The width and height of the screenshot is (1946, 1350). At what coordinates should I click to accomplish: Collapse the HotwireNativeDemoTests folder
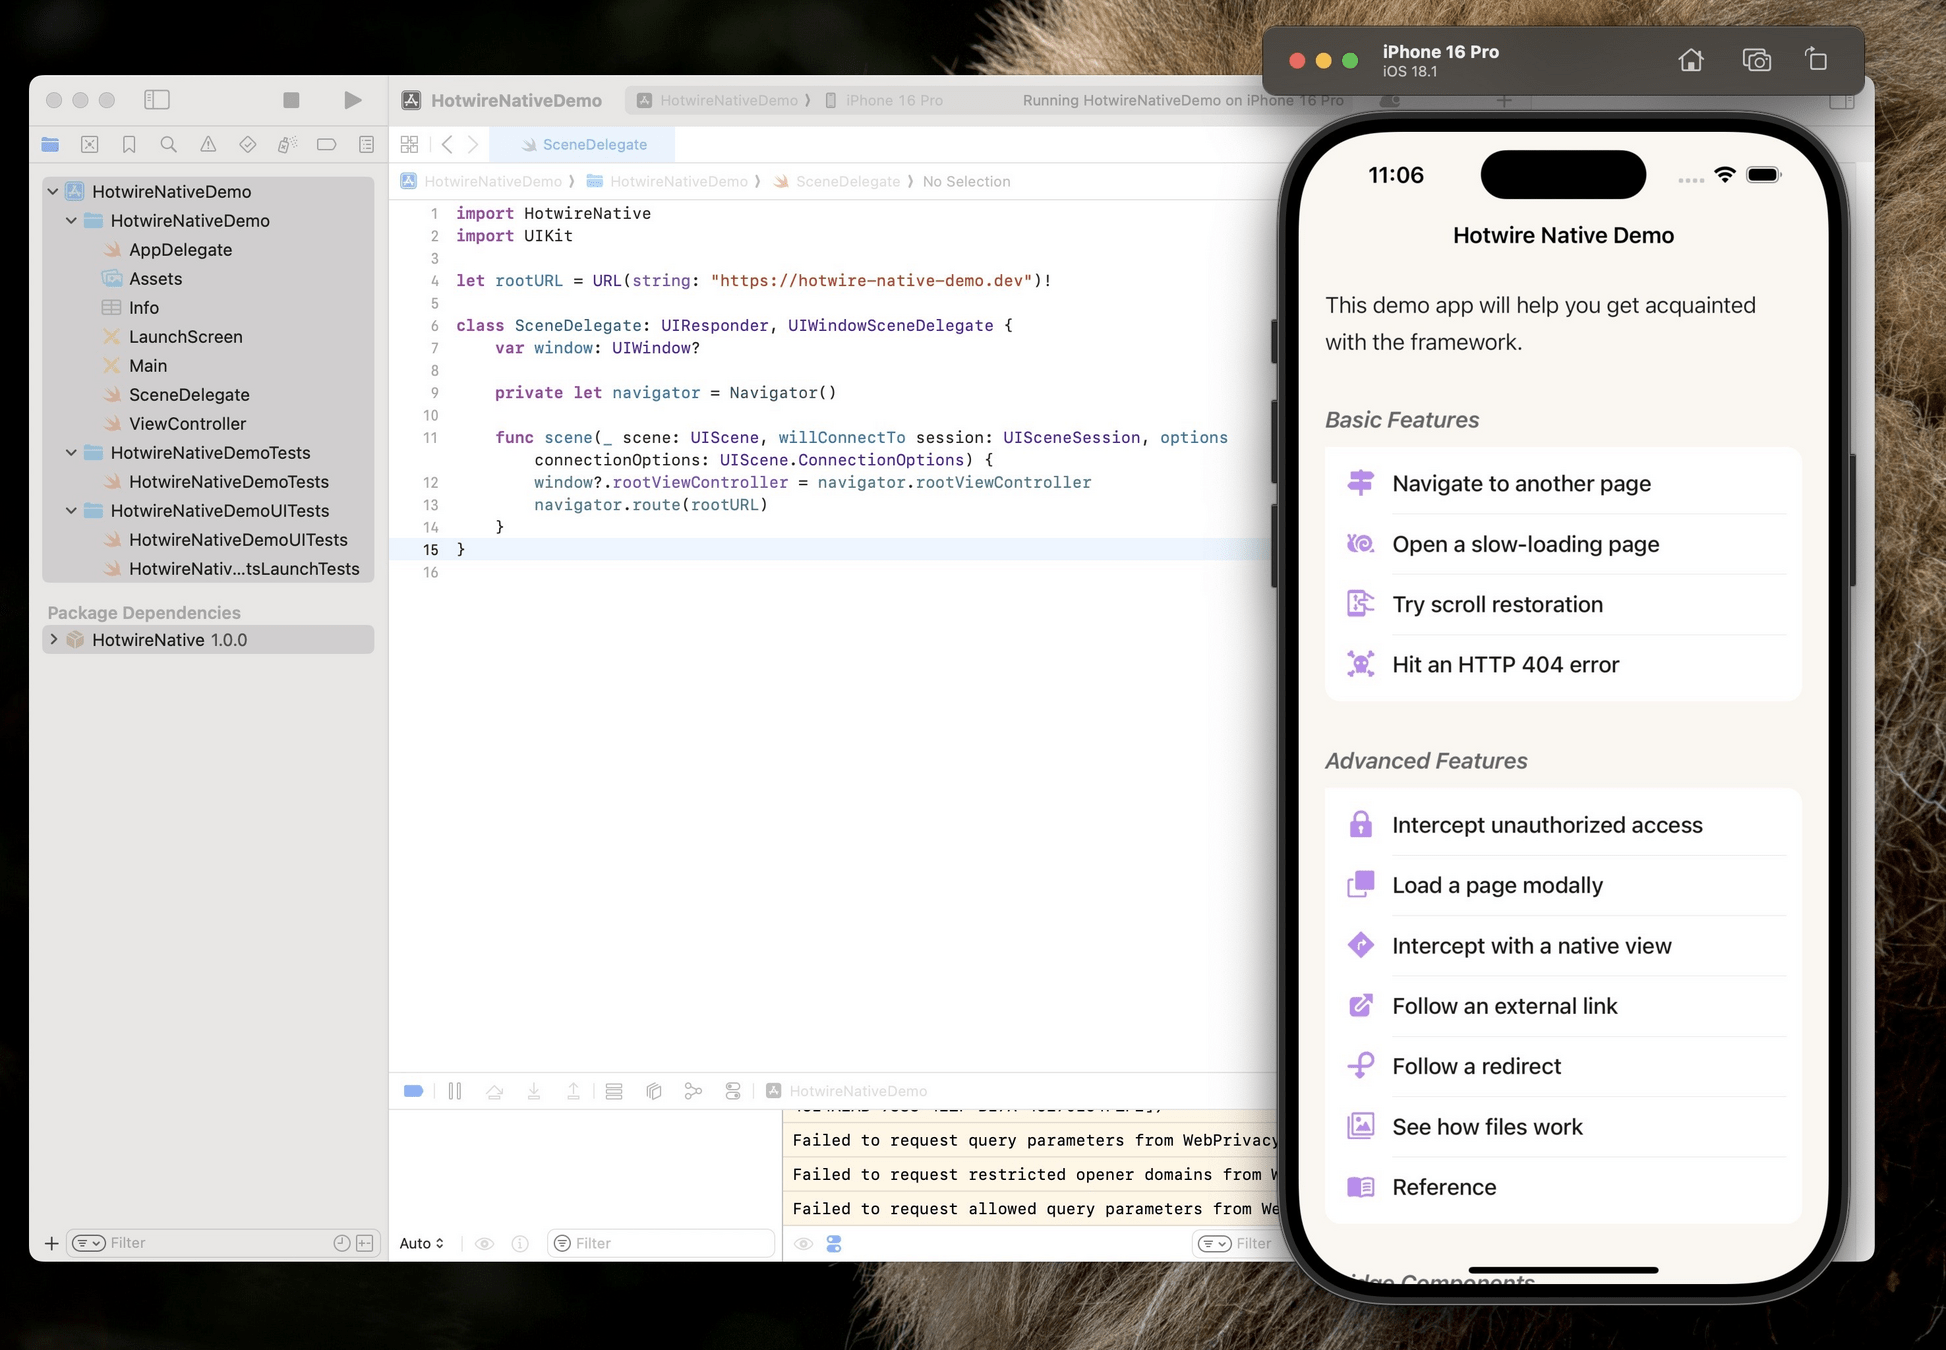point(71,452)
